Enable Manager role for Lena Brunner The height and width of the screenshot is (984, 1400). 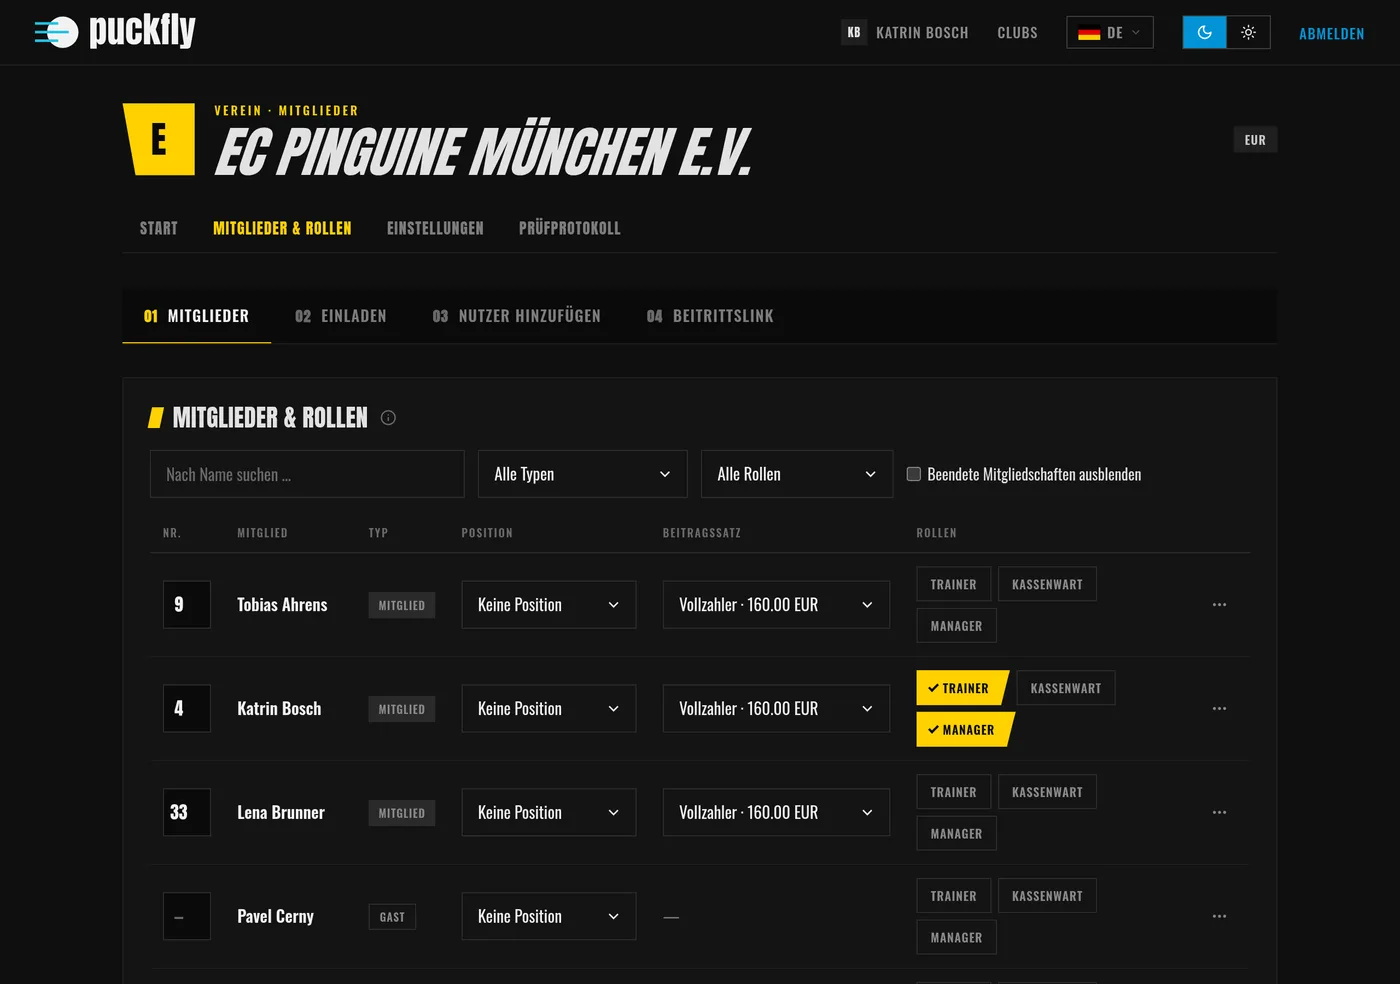click(957, 834)
